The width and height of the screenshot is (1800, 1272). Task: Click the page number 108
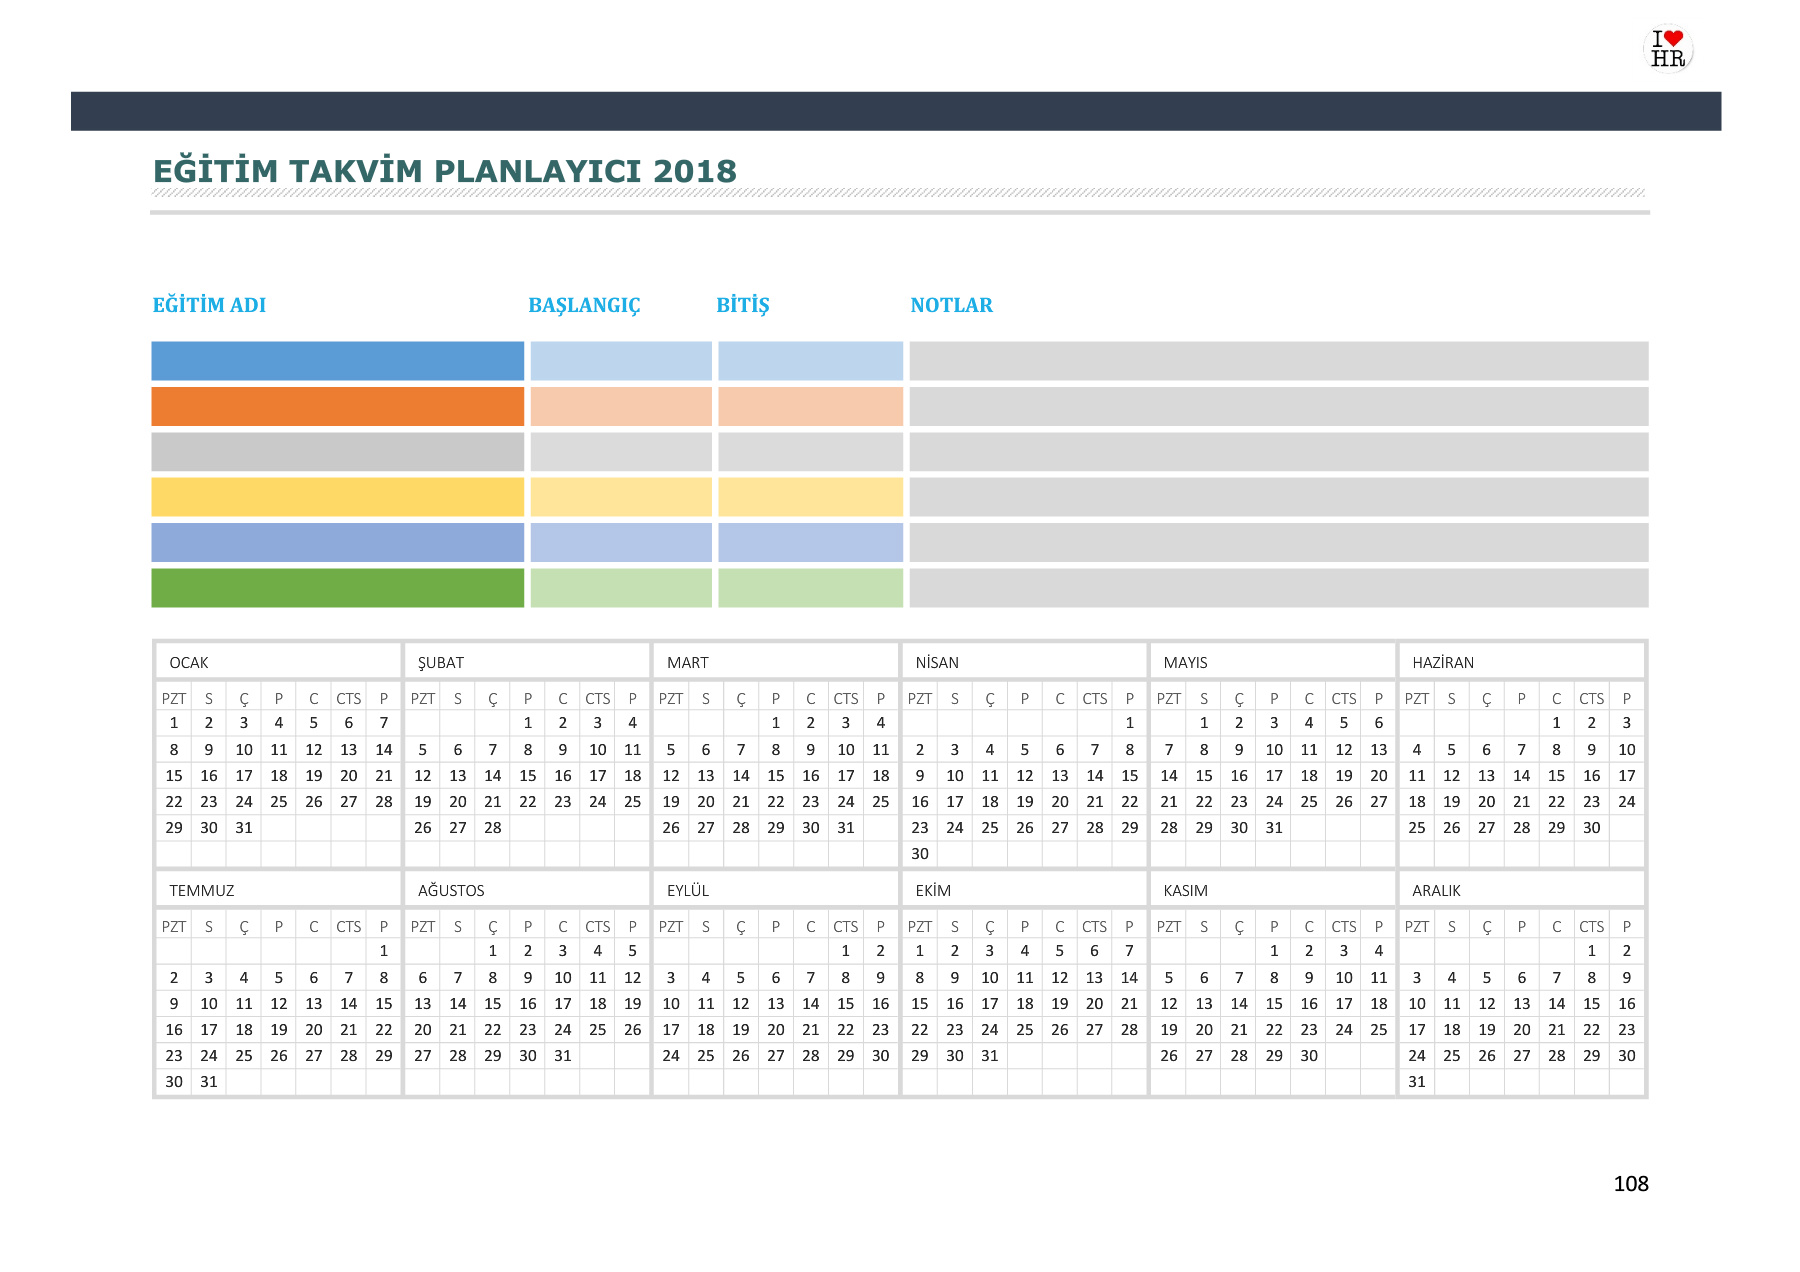[1630, 1184]
